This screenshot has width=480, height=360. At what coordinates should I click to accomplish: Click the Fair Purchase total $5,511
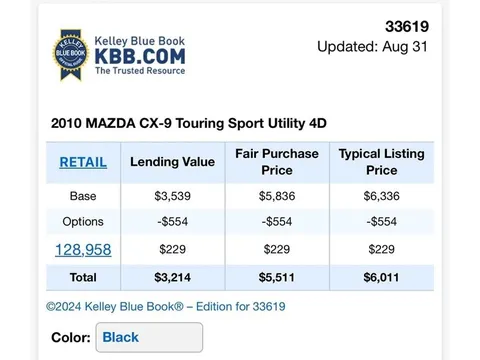(x=277, y=277)
